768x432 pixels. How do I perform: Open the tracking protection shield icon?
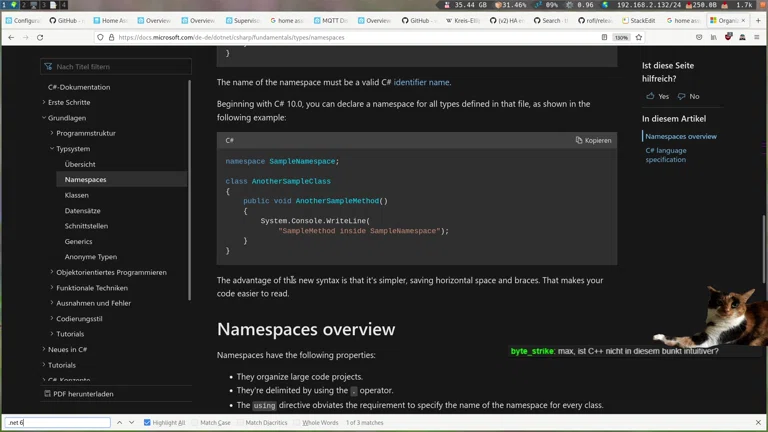tap(100, 37)
